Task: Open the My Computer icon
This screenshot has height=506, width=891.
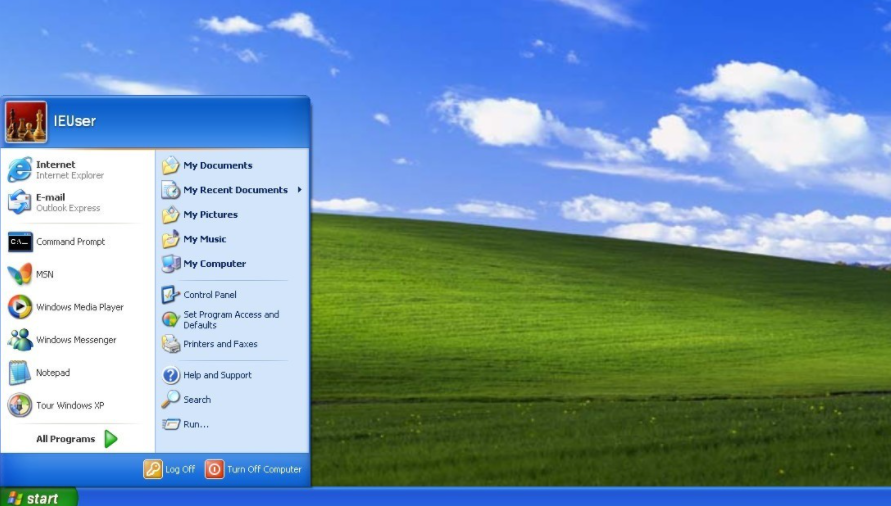Action: (x=171, y=264)
